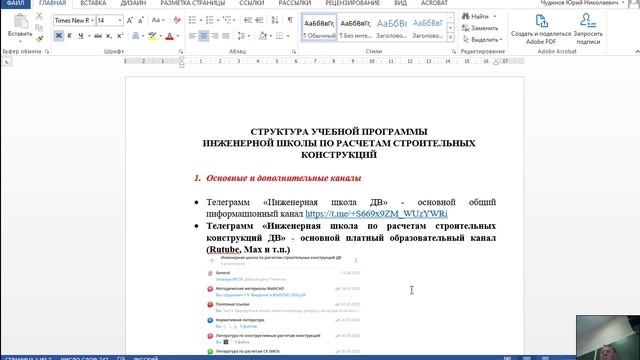The height and width of the screenshot is (360, 640).
Task: Collapse the ribbon with the up arrow
Action: [x=637, y=51]
